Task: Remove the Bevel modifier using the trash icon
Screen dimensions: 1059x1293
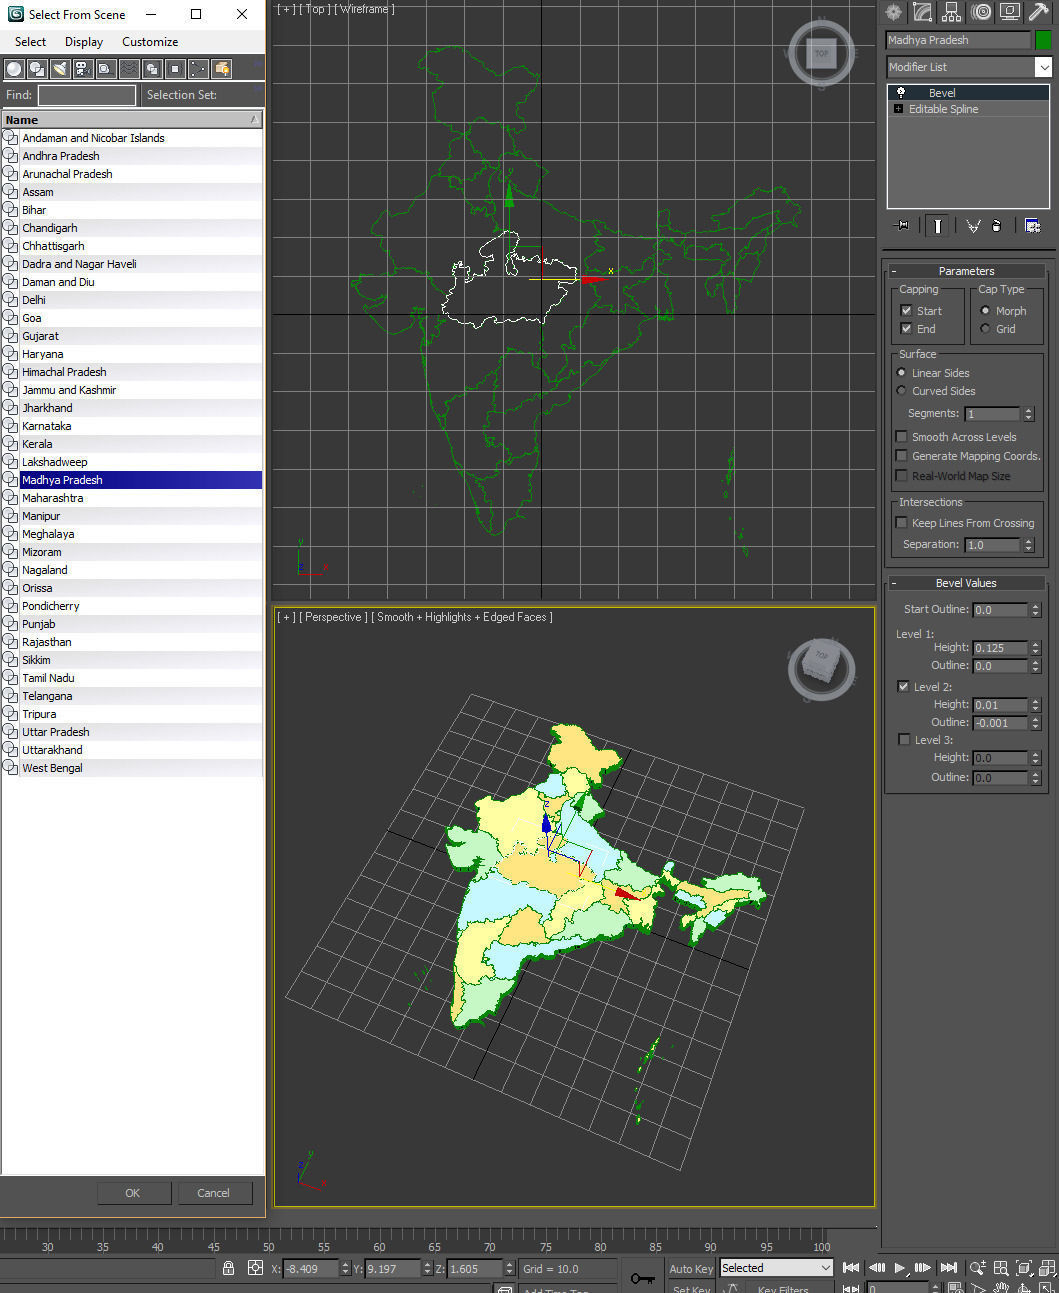Action: 997,225
